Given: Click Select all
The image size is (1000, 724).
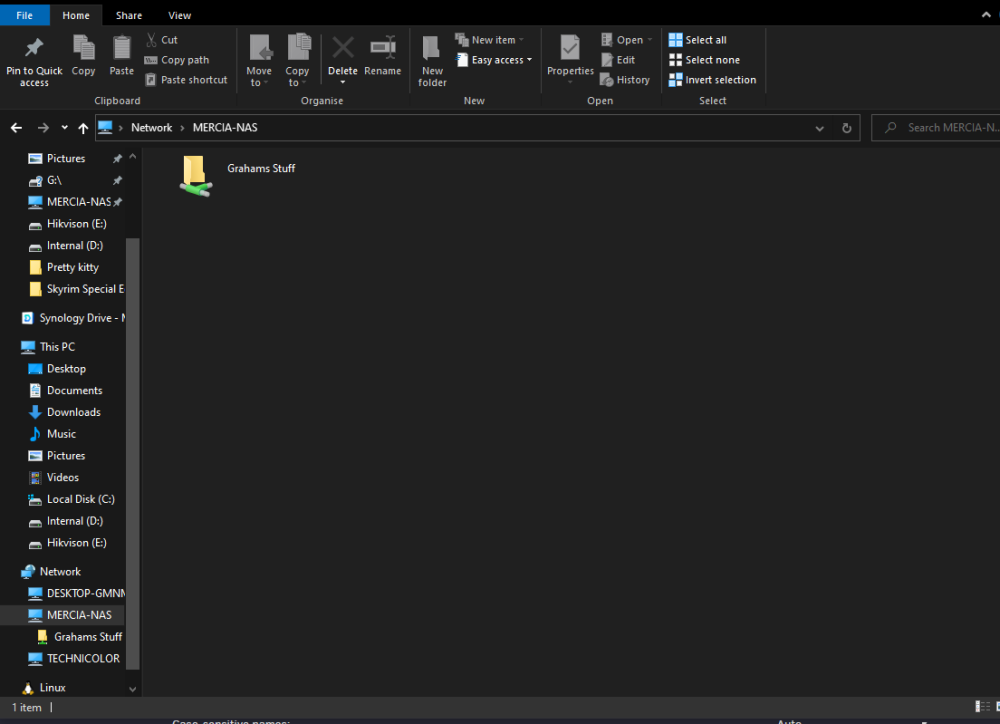Looking at the screenshot, I should (x=698, y=40).
